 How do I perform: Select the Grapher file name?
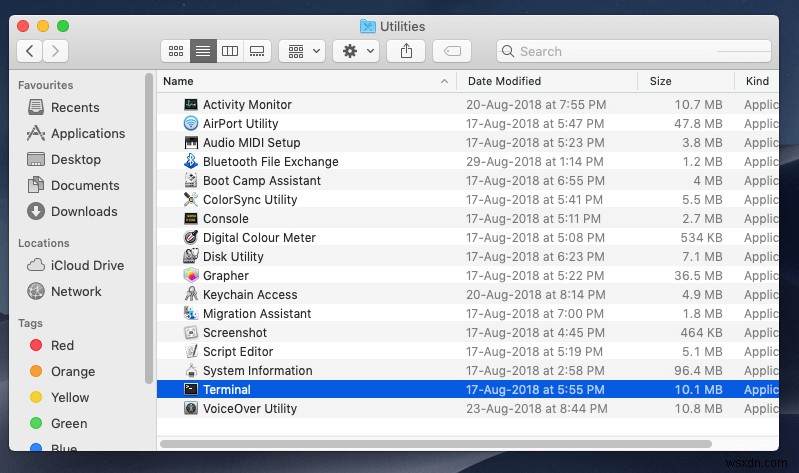click(x=226, y=276)
